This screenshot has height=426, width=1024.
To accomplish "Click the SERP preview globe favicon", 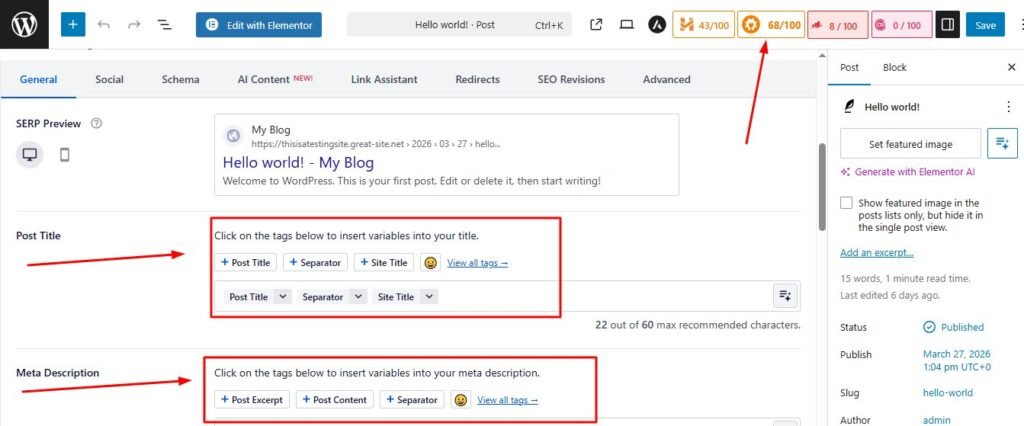I will (x=233, y=136).
